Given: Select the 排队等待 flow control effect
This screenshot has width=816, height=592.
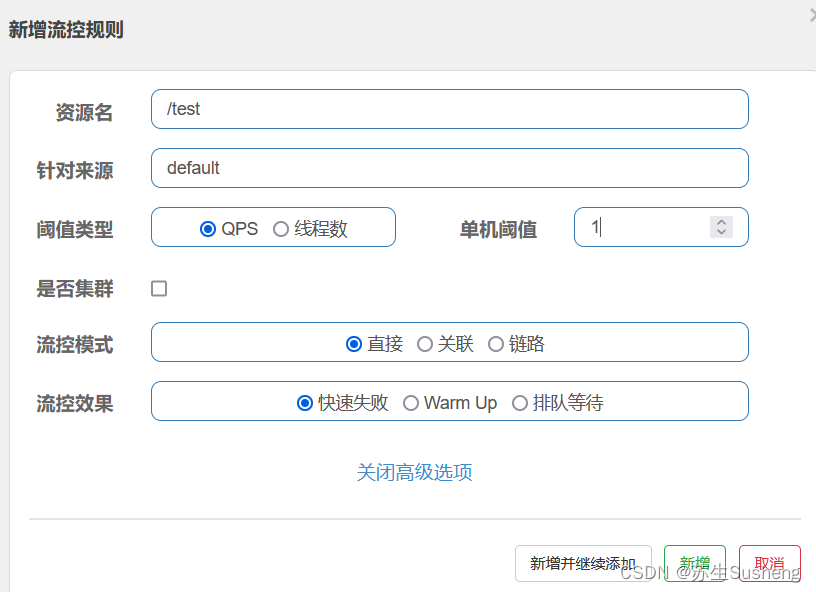Looking at the screenshot, I should [520, 402].
